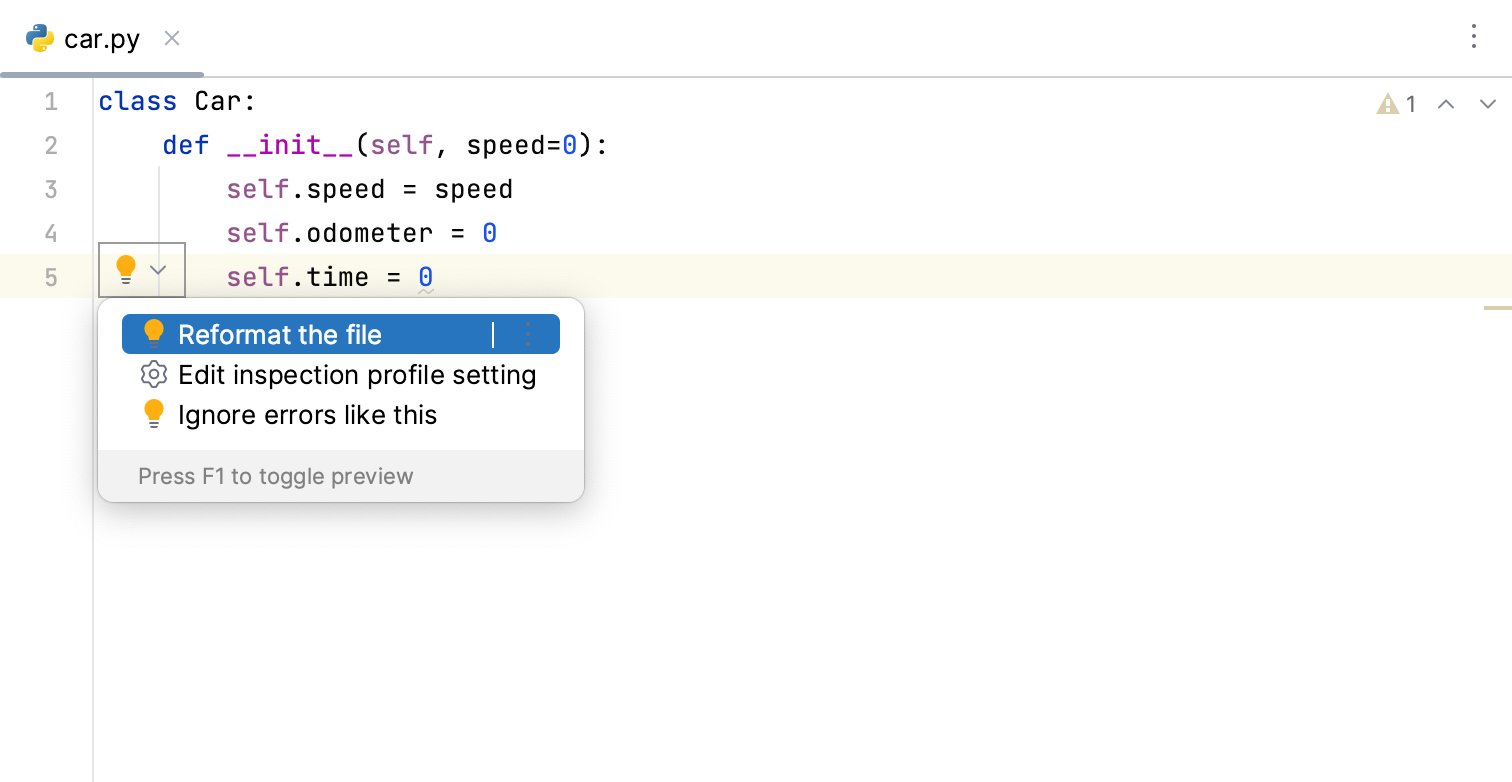The image size is (1512, 782).
Task: Click the "Press F1 to toggle preview" hint
Action: coord(275,476)
